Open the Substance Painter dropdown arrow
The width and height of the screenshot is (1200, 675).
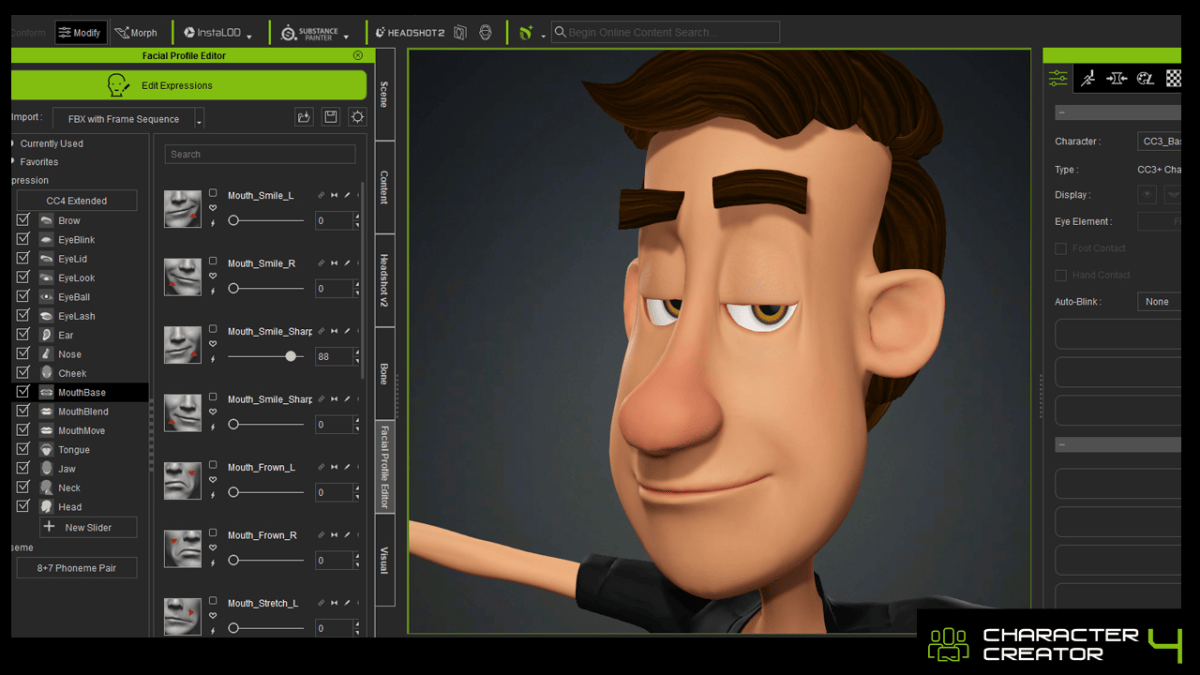pyautogui.click(x=346, y=36)
